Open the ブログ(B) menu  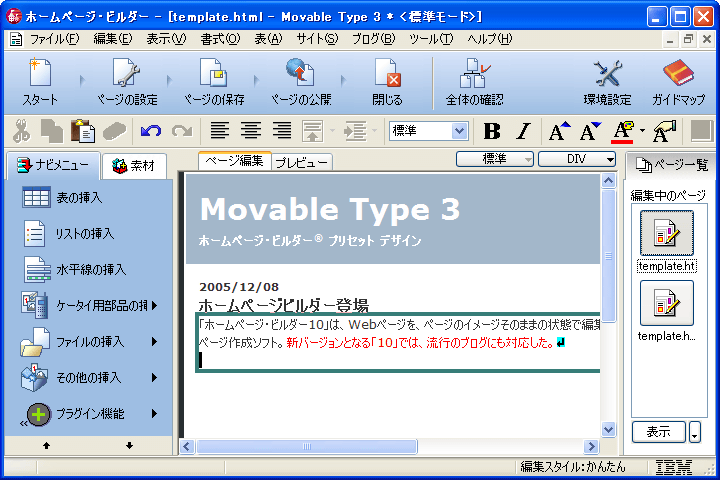pos(373,40)
